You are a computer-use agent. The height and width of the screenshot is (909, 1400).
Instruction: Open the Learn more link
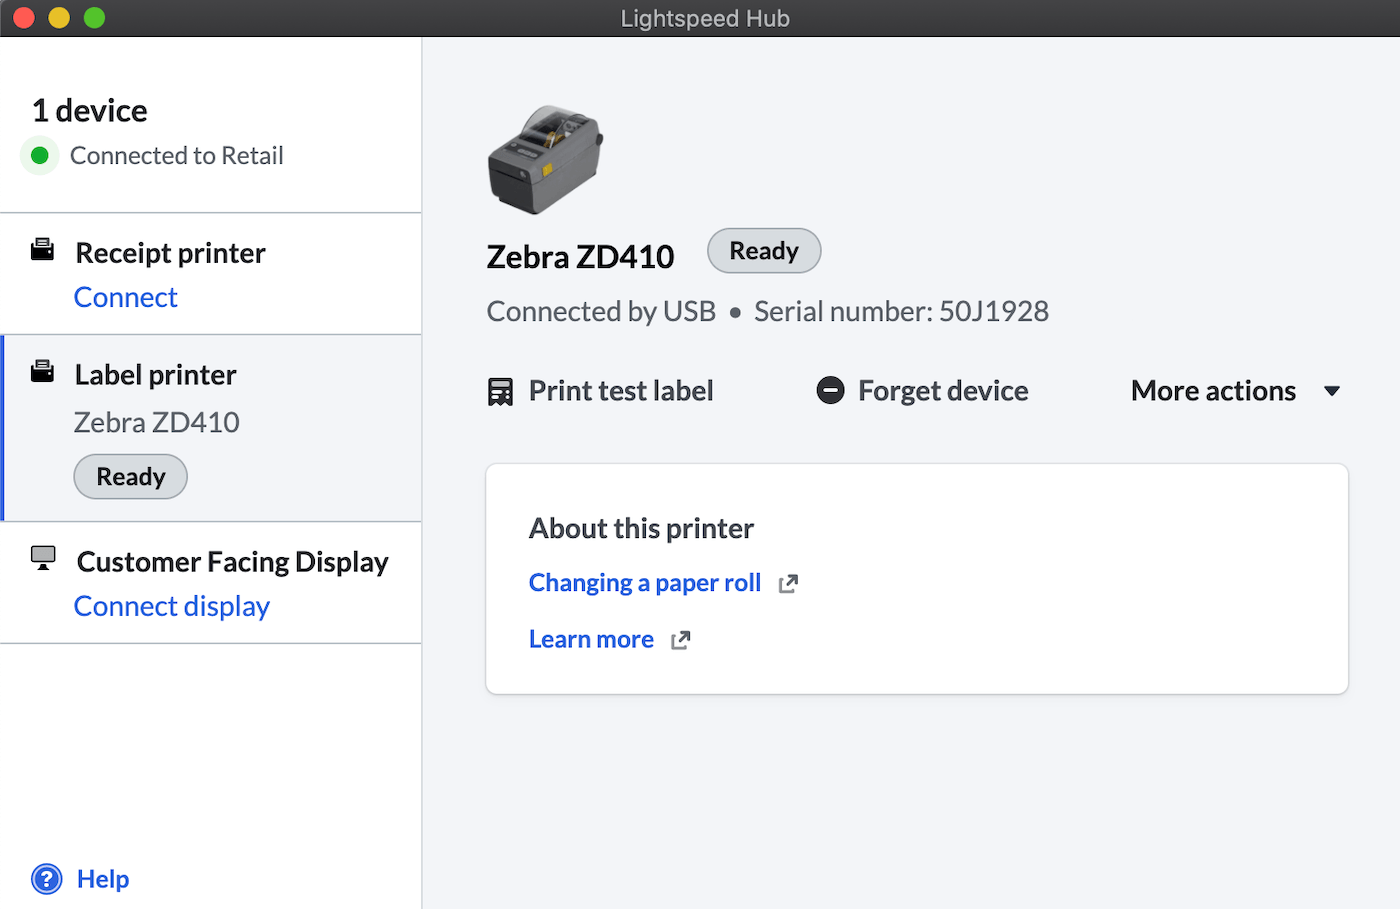[x=591, y=640]
